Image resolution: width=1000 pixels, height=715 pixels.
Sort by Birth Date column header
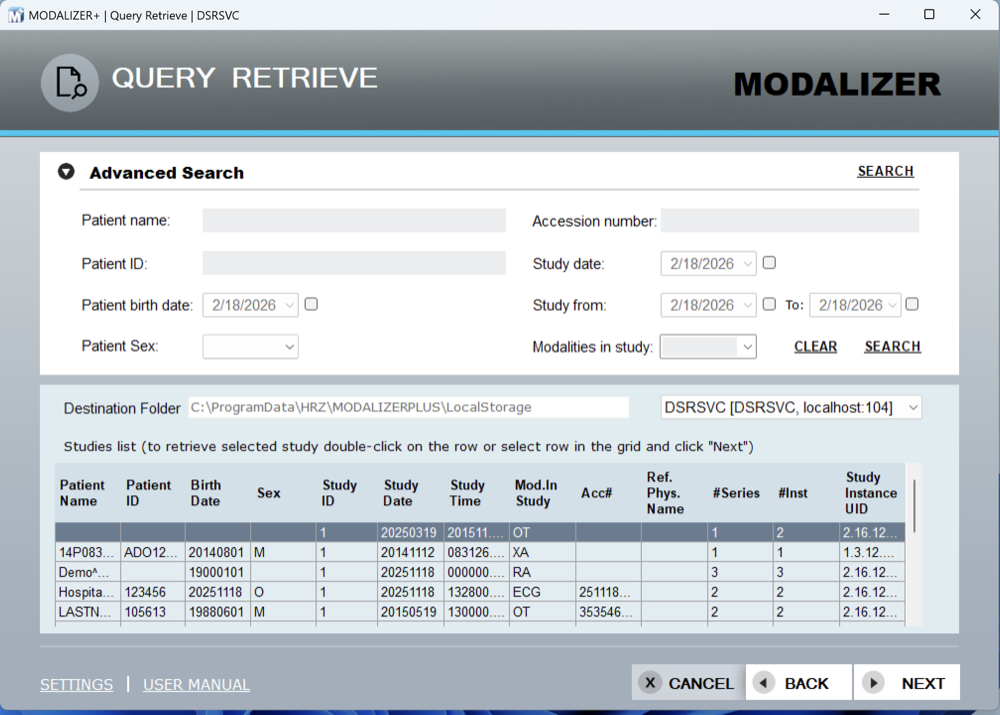[x=217, y=493]
